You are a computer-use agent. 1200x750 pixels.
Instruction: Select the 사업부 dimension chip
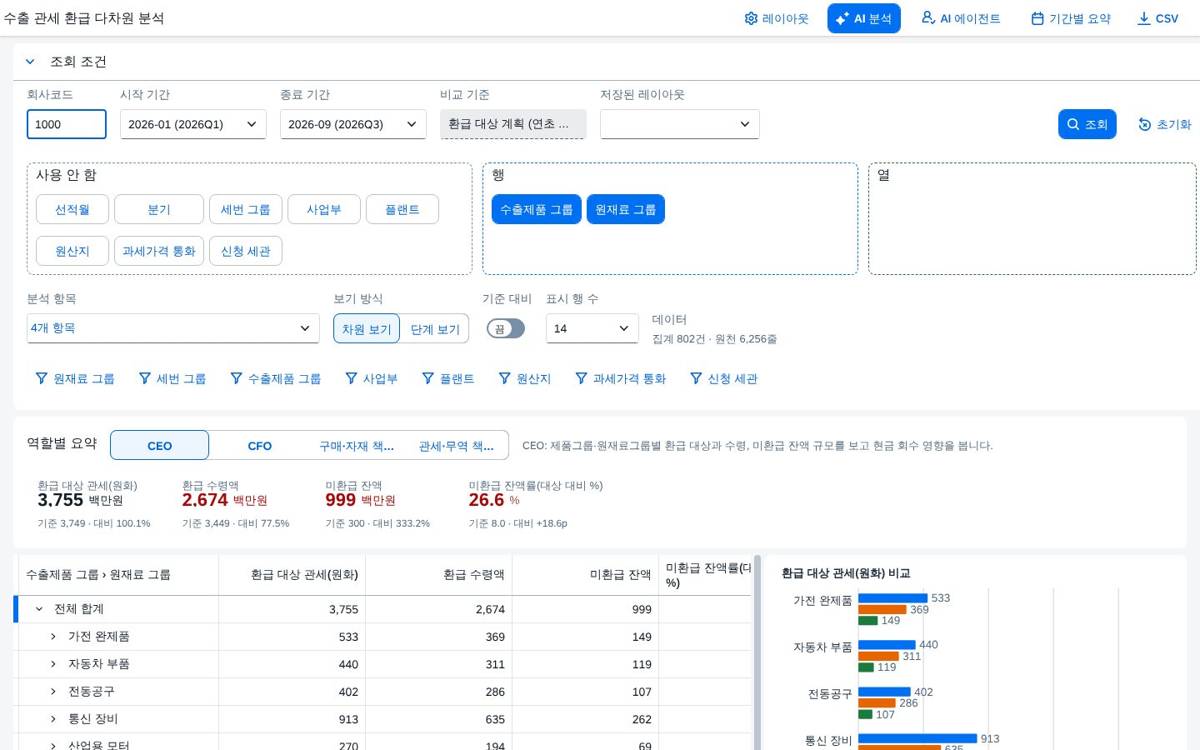pos(324,209)
